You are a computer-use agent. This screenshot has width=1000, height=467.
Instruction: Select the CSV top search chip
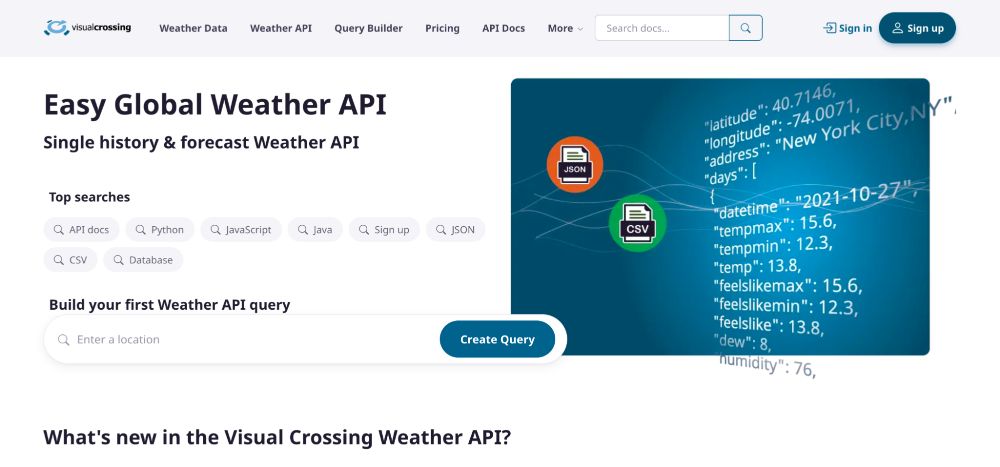70,260
